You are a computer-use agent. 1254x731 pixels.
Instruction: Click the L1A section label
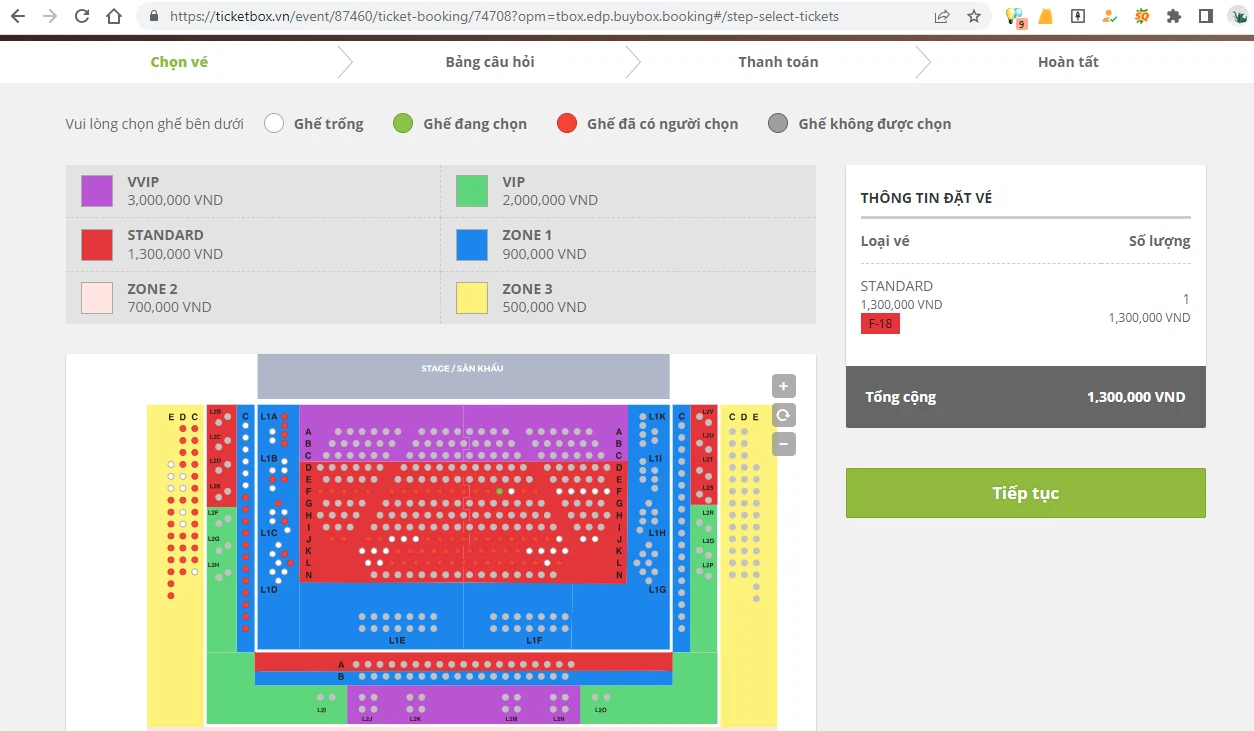[x=269, y=416]
